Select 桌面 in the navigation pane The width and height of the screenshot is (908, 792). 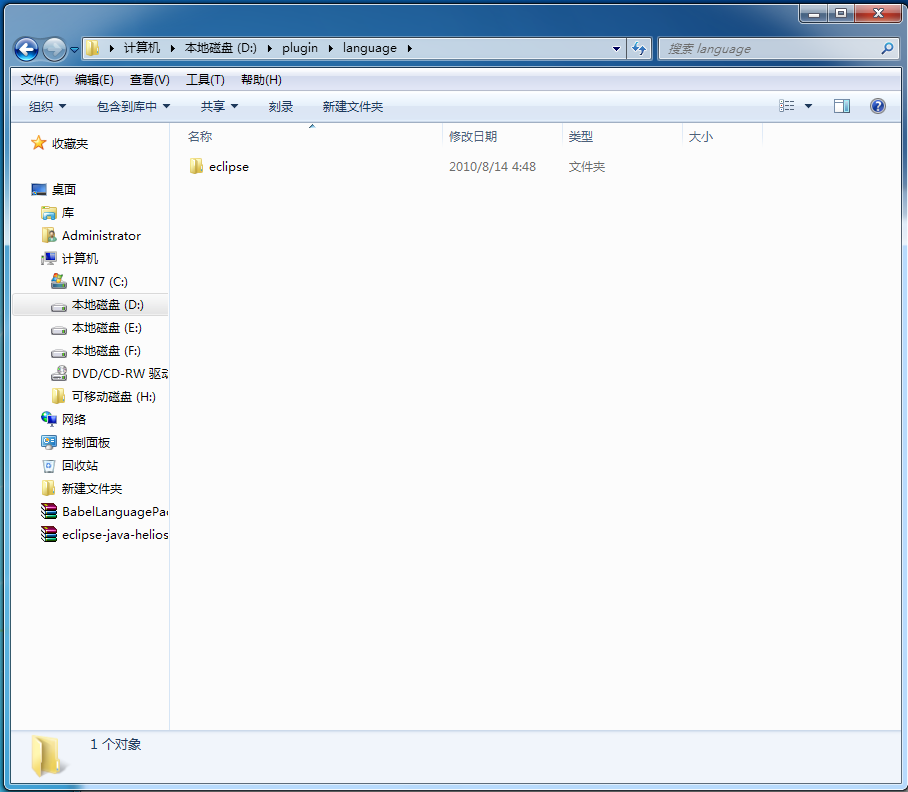(x=64, y=189)
